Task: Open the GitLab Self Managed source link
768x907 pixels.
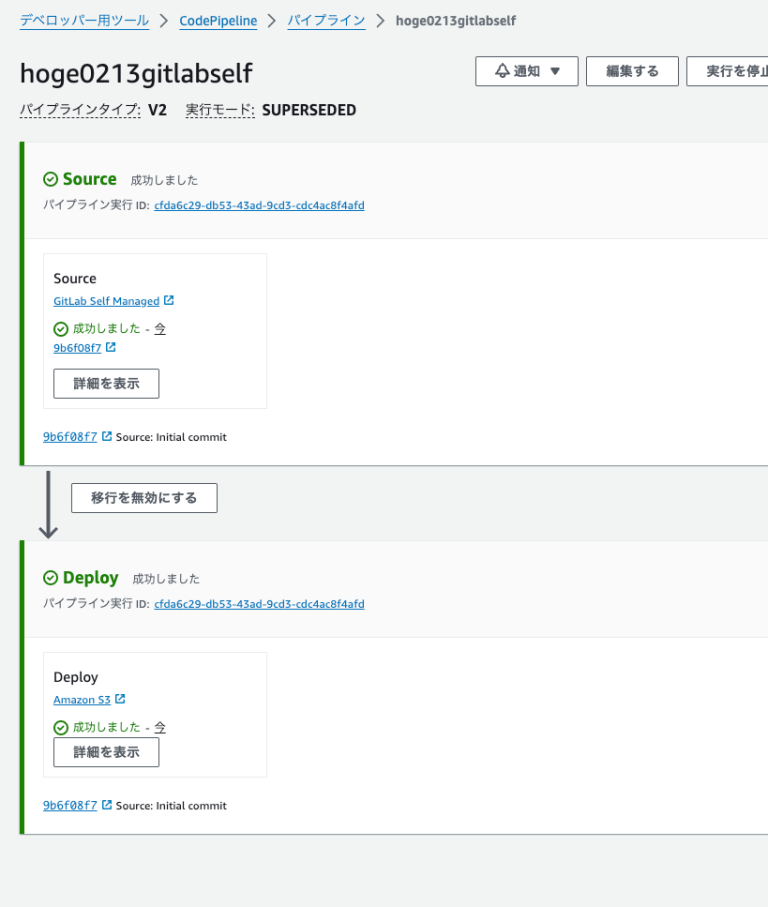Action: click(x=106, y=300)
